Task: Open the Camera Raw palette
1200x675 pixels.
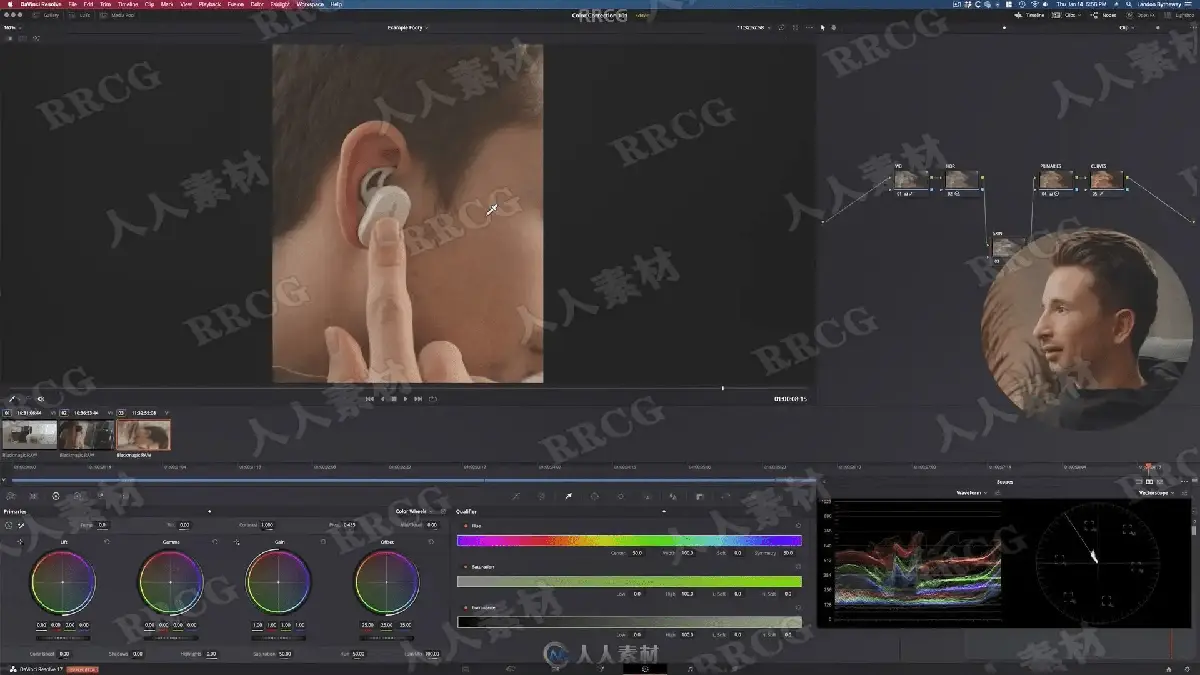Action: coord(10,496)
